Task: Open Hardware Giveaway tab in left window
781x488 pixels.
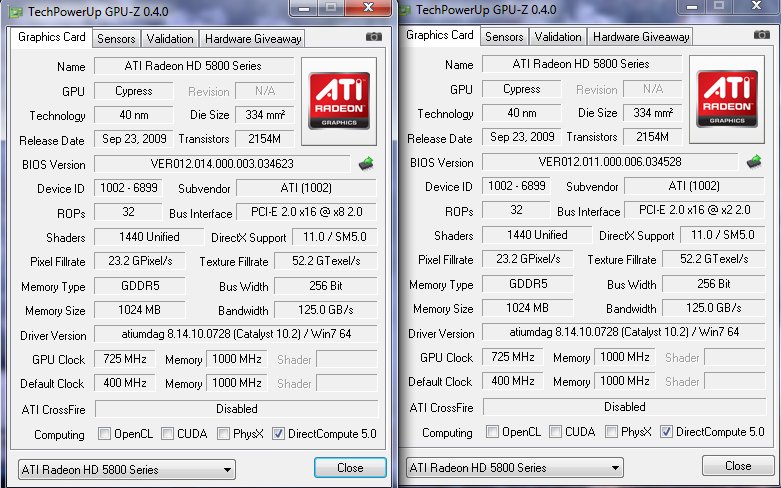Action: (253, 39)
